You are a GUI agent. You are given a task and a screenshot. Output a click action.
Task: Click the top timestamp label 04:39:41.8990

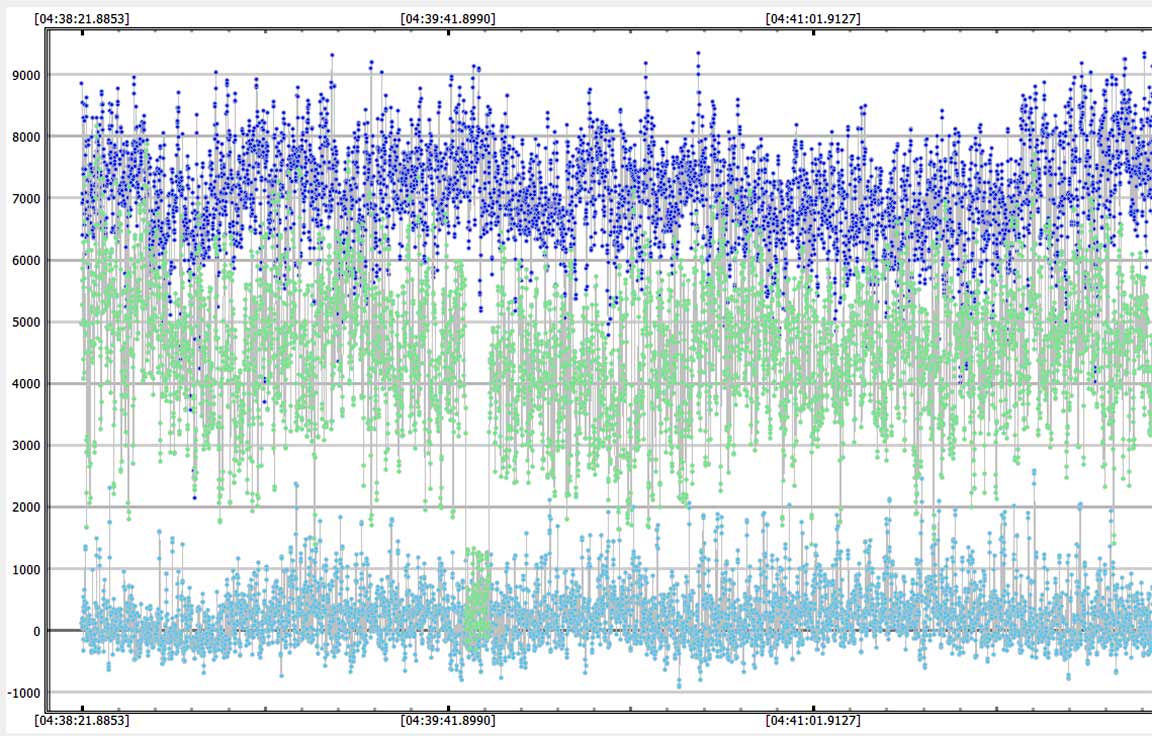click(447, 18)
